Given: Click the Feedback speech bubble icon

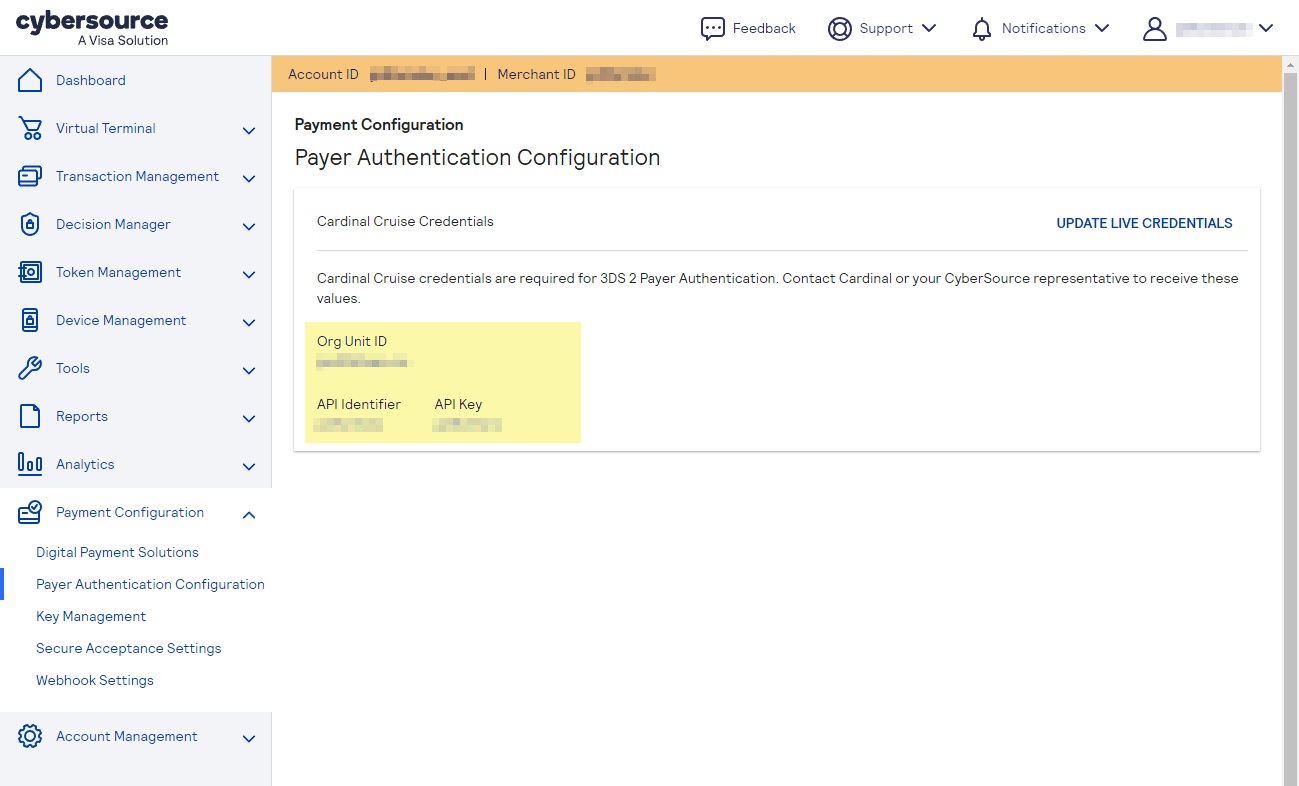Looking at the screenshot, I should [712, 29].
